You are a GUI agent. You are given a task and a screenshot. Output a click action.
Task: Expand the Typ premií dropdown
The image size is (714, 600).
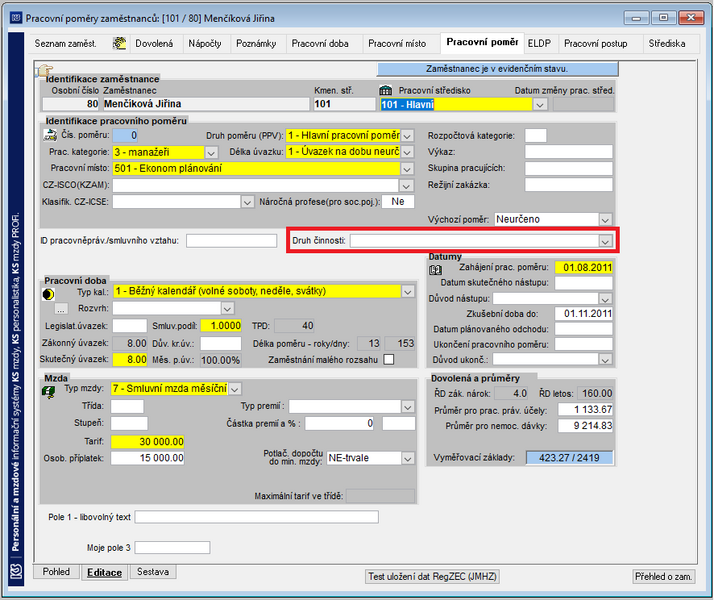[408, 407]
